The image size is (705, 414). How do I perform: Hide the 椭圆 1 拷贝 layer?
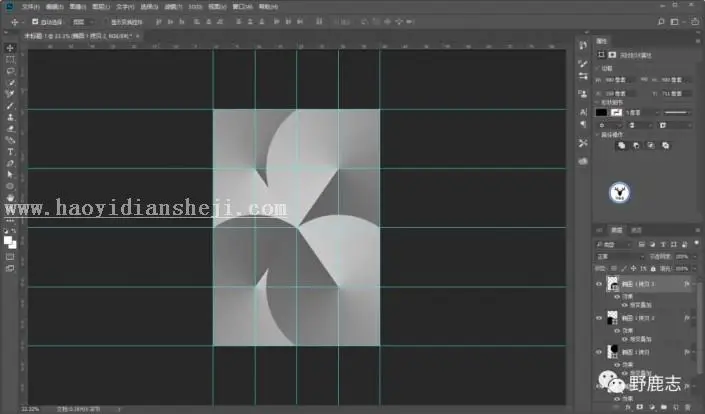tap(598, 352)
